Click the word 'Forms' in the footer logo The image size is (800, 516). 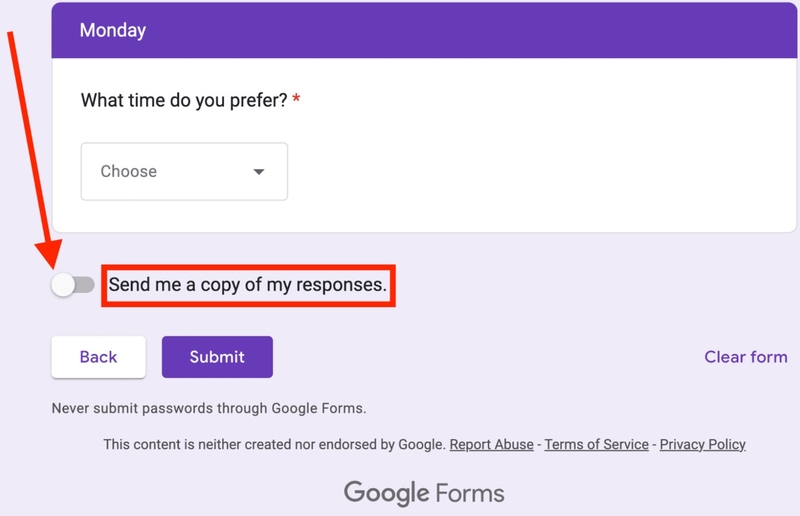(470, 493)
